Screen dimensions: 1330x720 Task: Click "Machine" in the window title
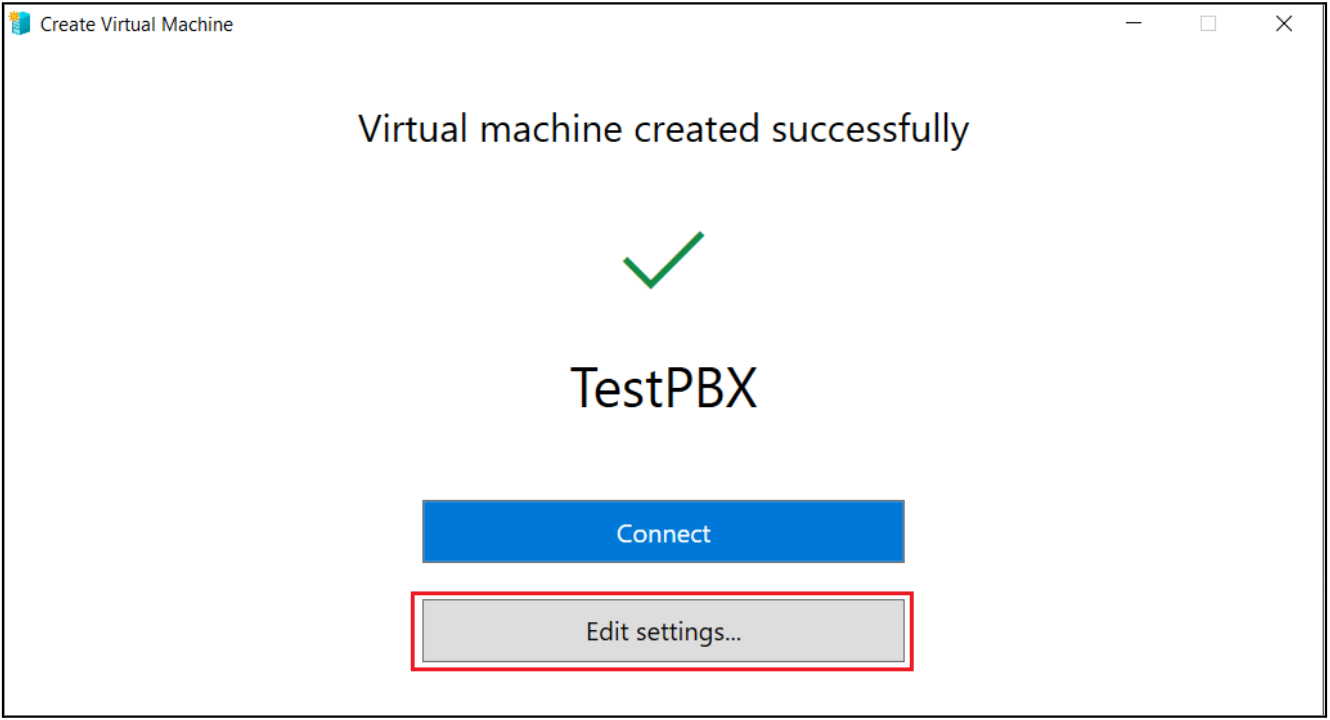201,25
